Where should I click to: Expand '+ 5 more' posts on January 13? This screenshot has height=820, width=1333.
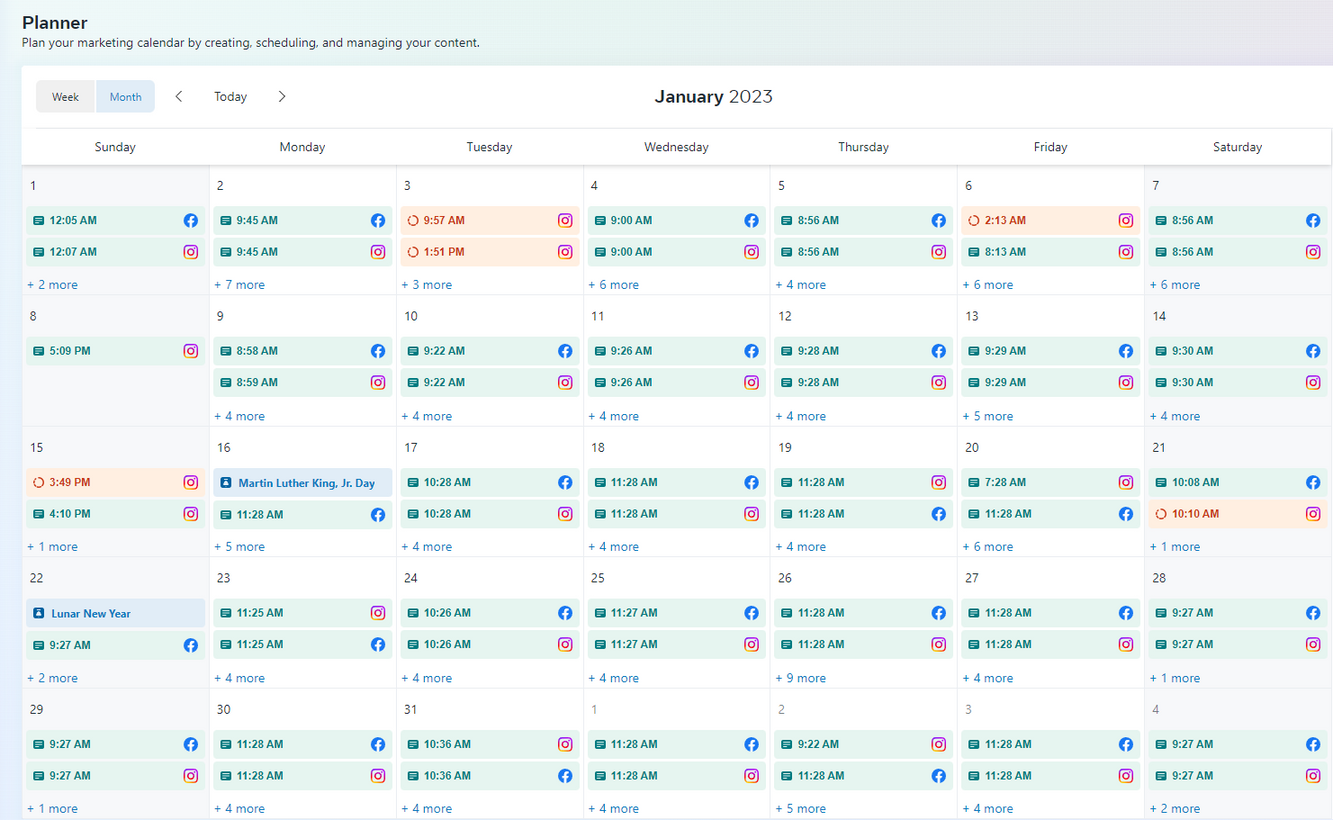(x=988, y=416)
